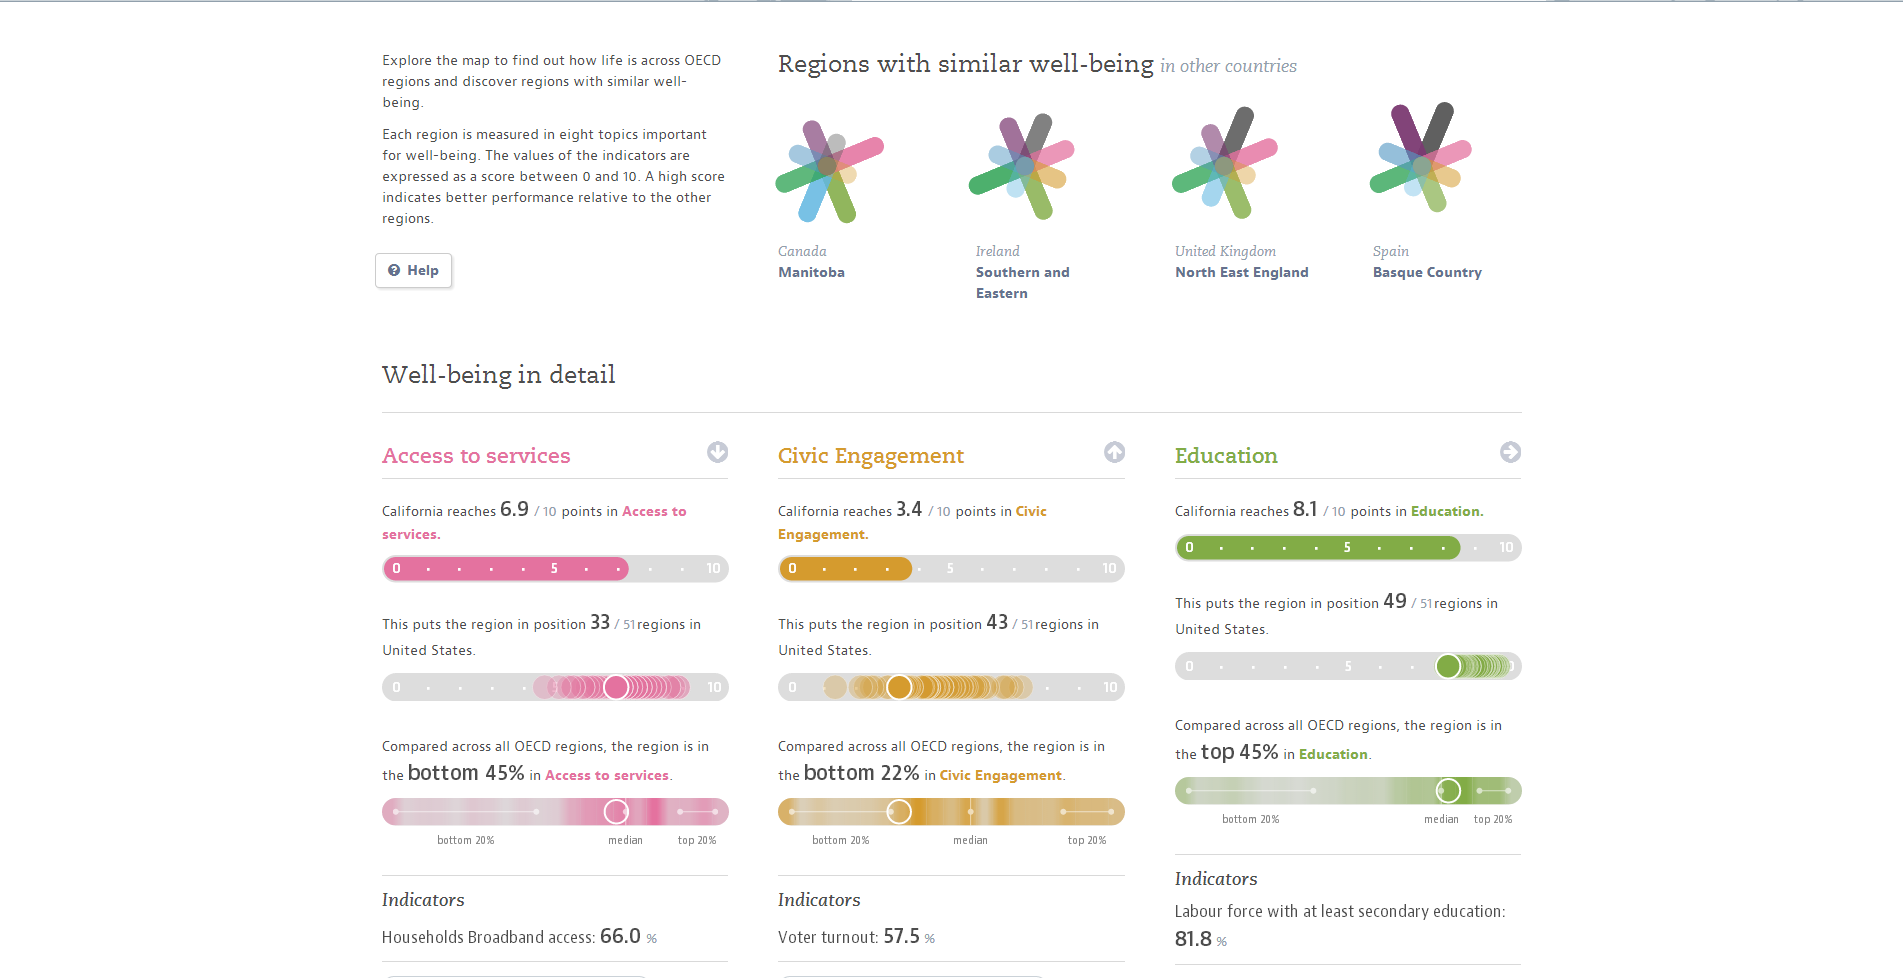Open the right arrow next to Education
The width and height of the screenshot is (1903, 978).
coord(1510,452)
